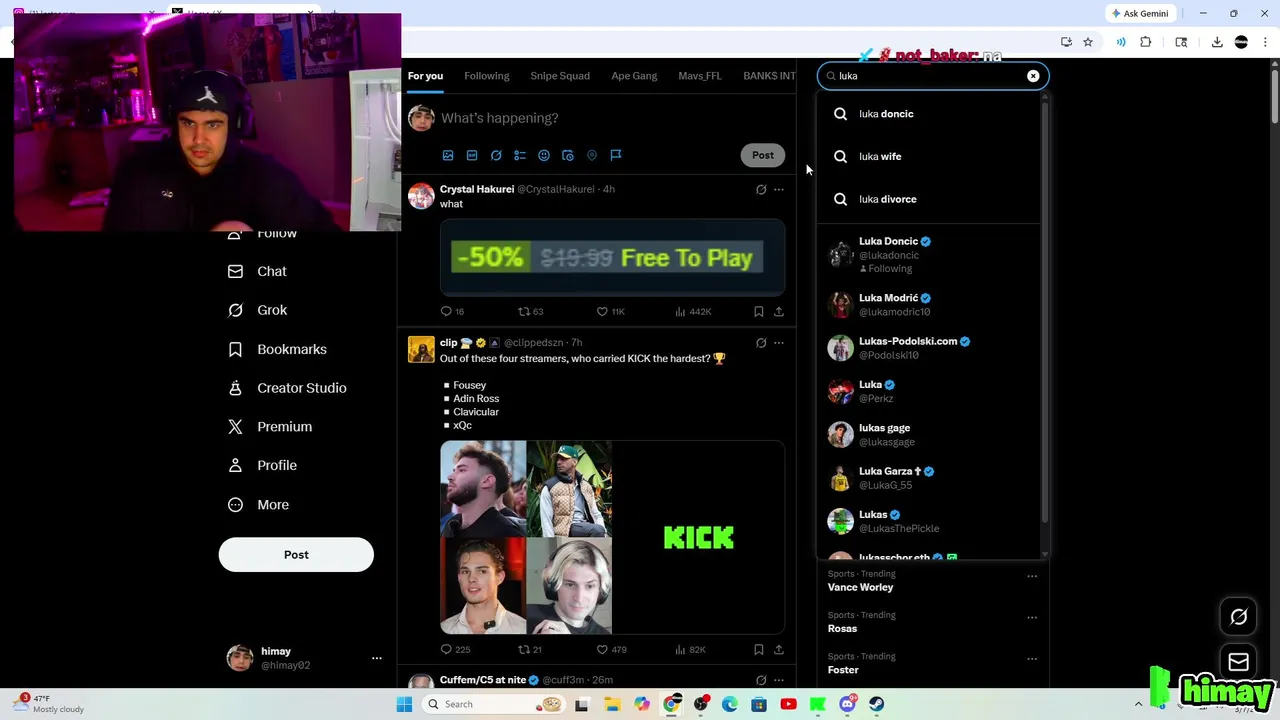
Task: Click the Windows Start button
Action: coord(404,704)
